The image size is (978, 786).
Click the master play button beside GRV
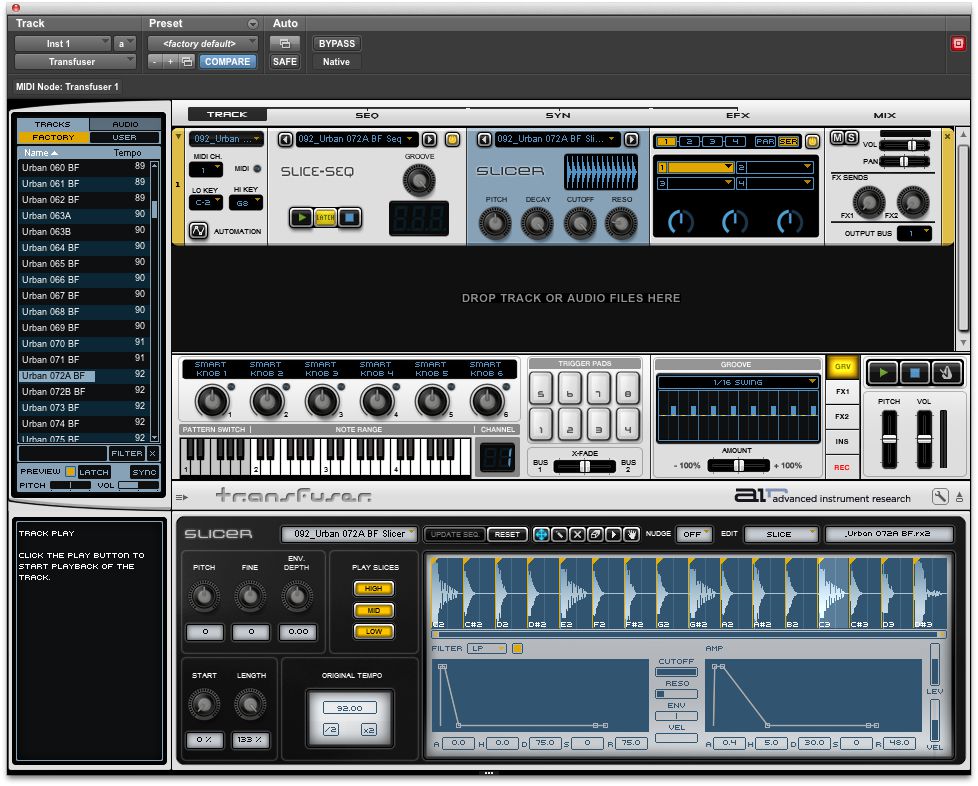883,372
